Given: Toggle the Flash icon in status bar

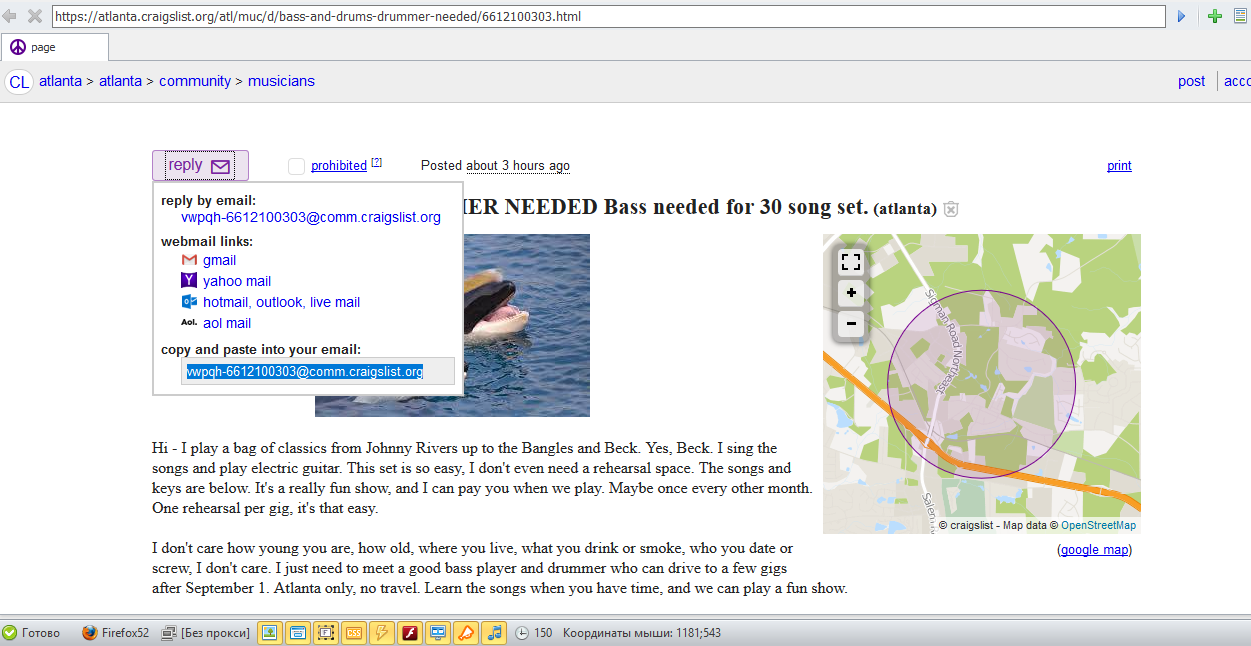Looking at the screenshot, I should tap(410, 633).
